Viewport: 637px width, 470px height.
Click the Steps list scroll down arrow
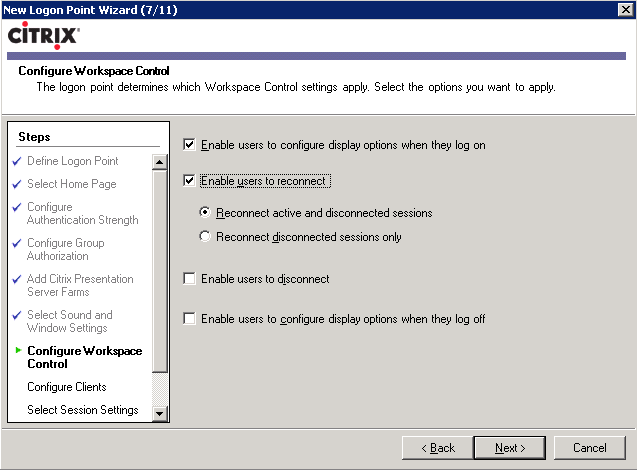[x=160, y=414]
